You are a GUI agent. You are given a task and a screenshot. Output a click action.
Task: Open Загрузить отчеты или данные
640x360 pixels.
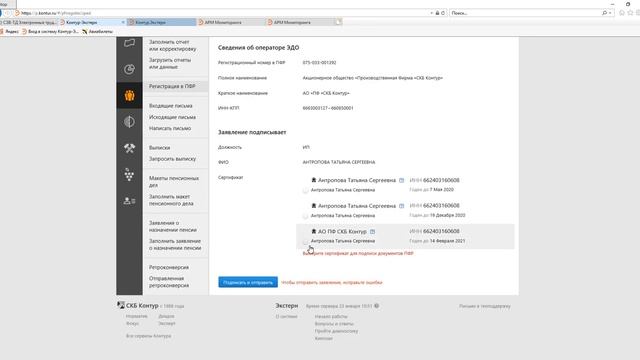[170, 63]
